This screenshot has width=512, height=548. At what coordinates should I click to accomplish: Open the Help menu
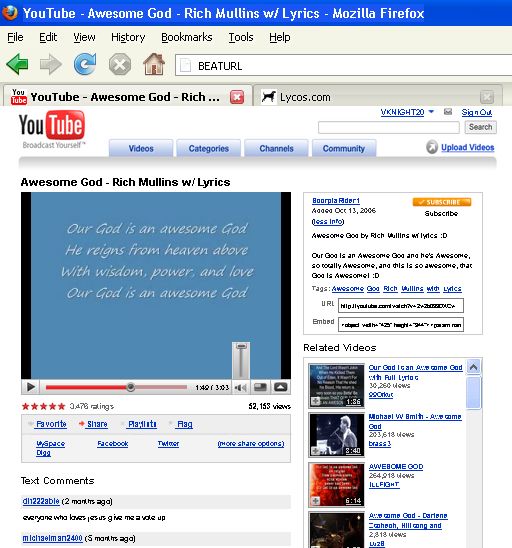[x=280, y=37]
